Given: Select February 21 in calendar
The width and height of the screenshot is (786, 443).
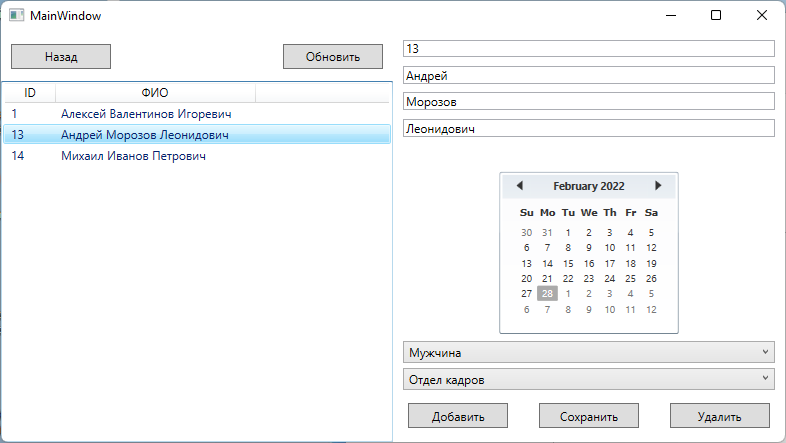Looking at the screenshot, I should 547,279.
